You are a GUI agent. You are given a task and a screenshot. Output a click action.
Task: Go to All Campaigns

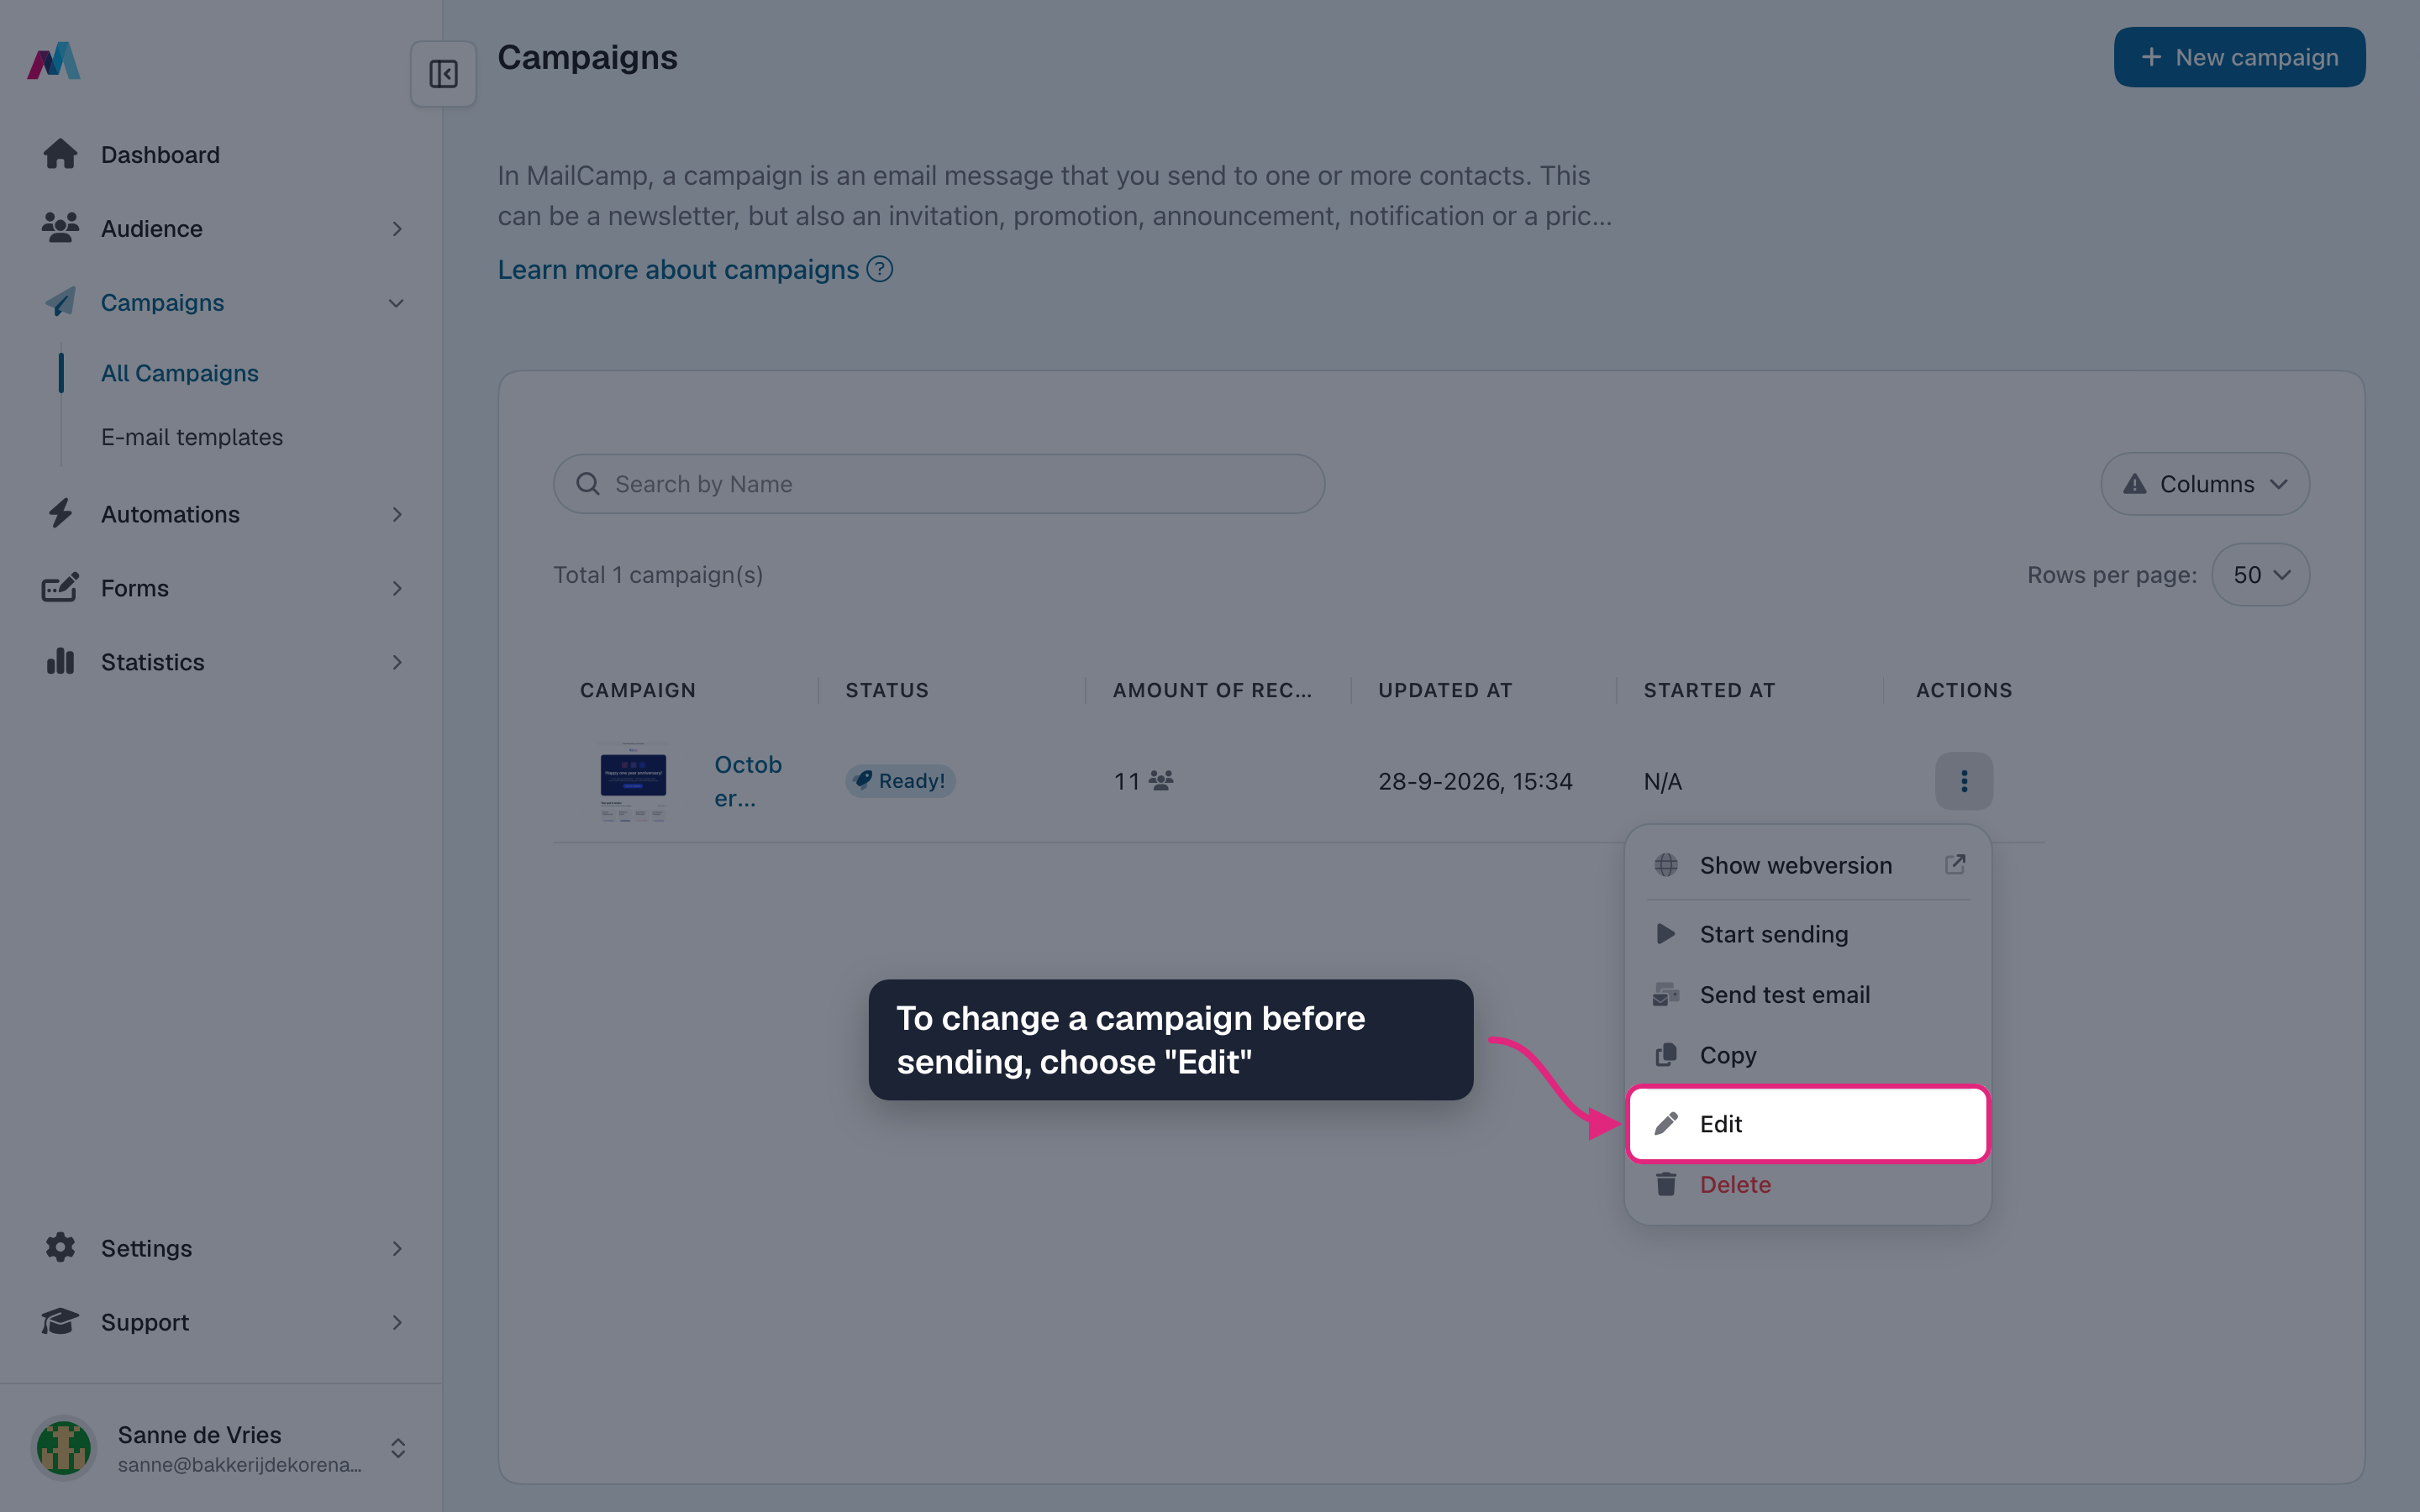point(180,373)
